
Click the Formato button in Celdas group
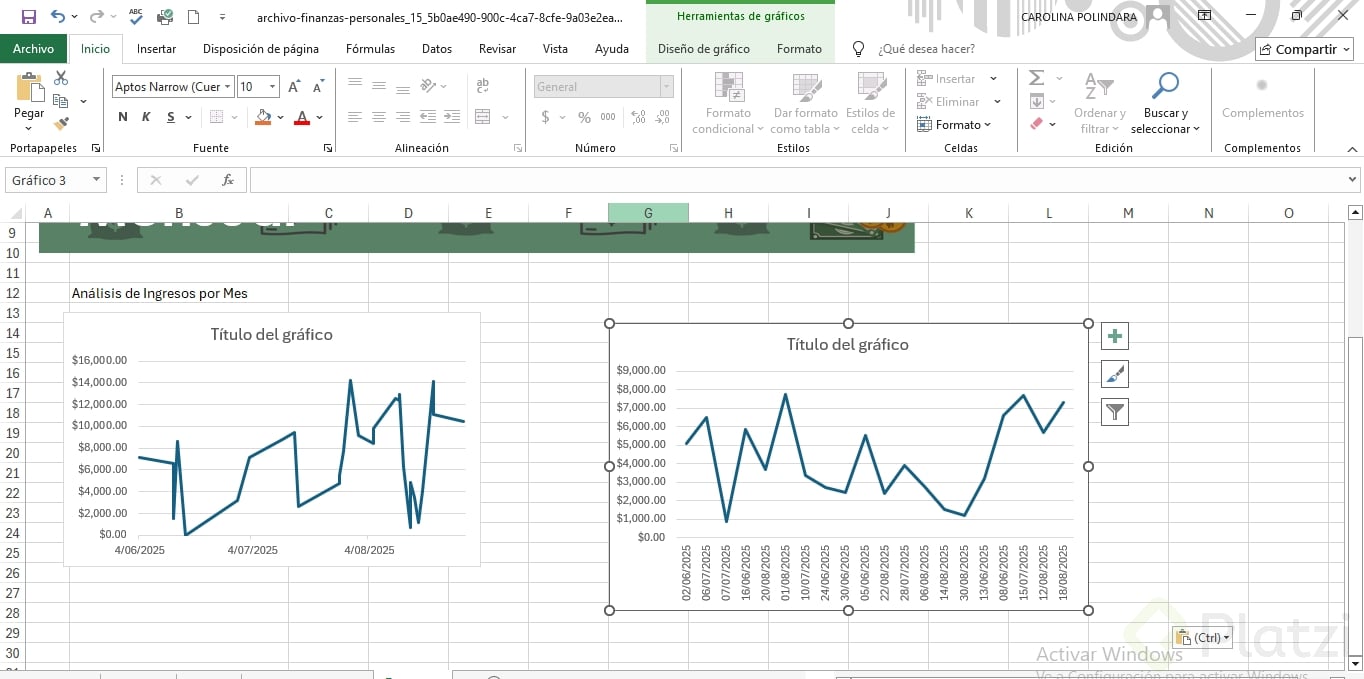point(954,125)
